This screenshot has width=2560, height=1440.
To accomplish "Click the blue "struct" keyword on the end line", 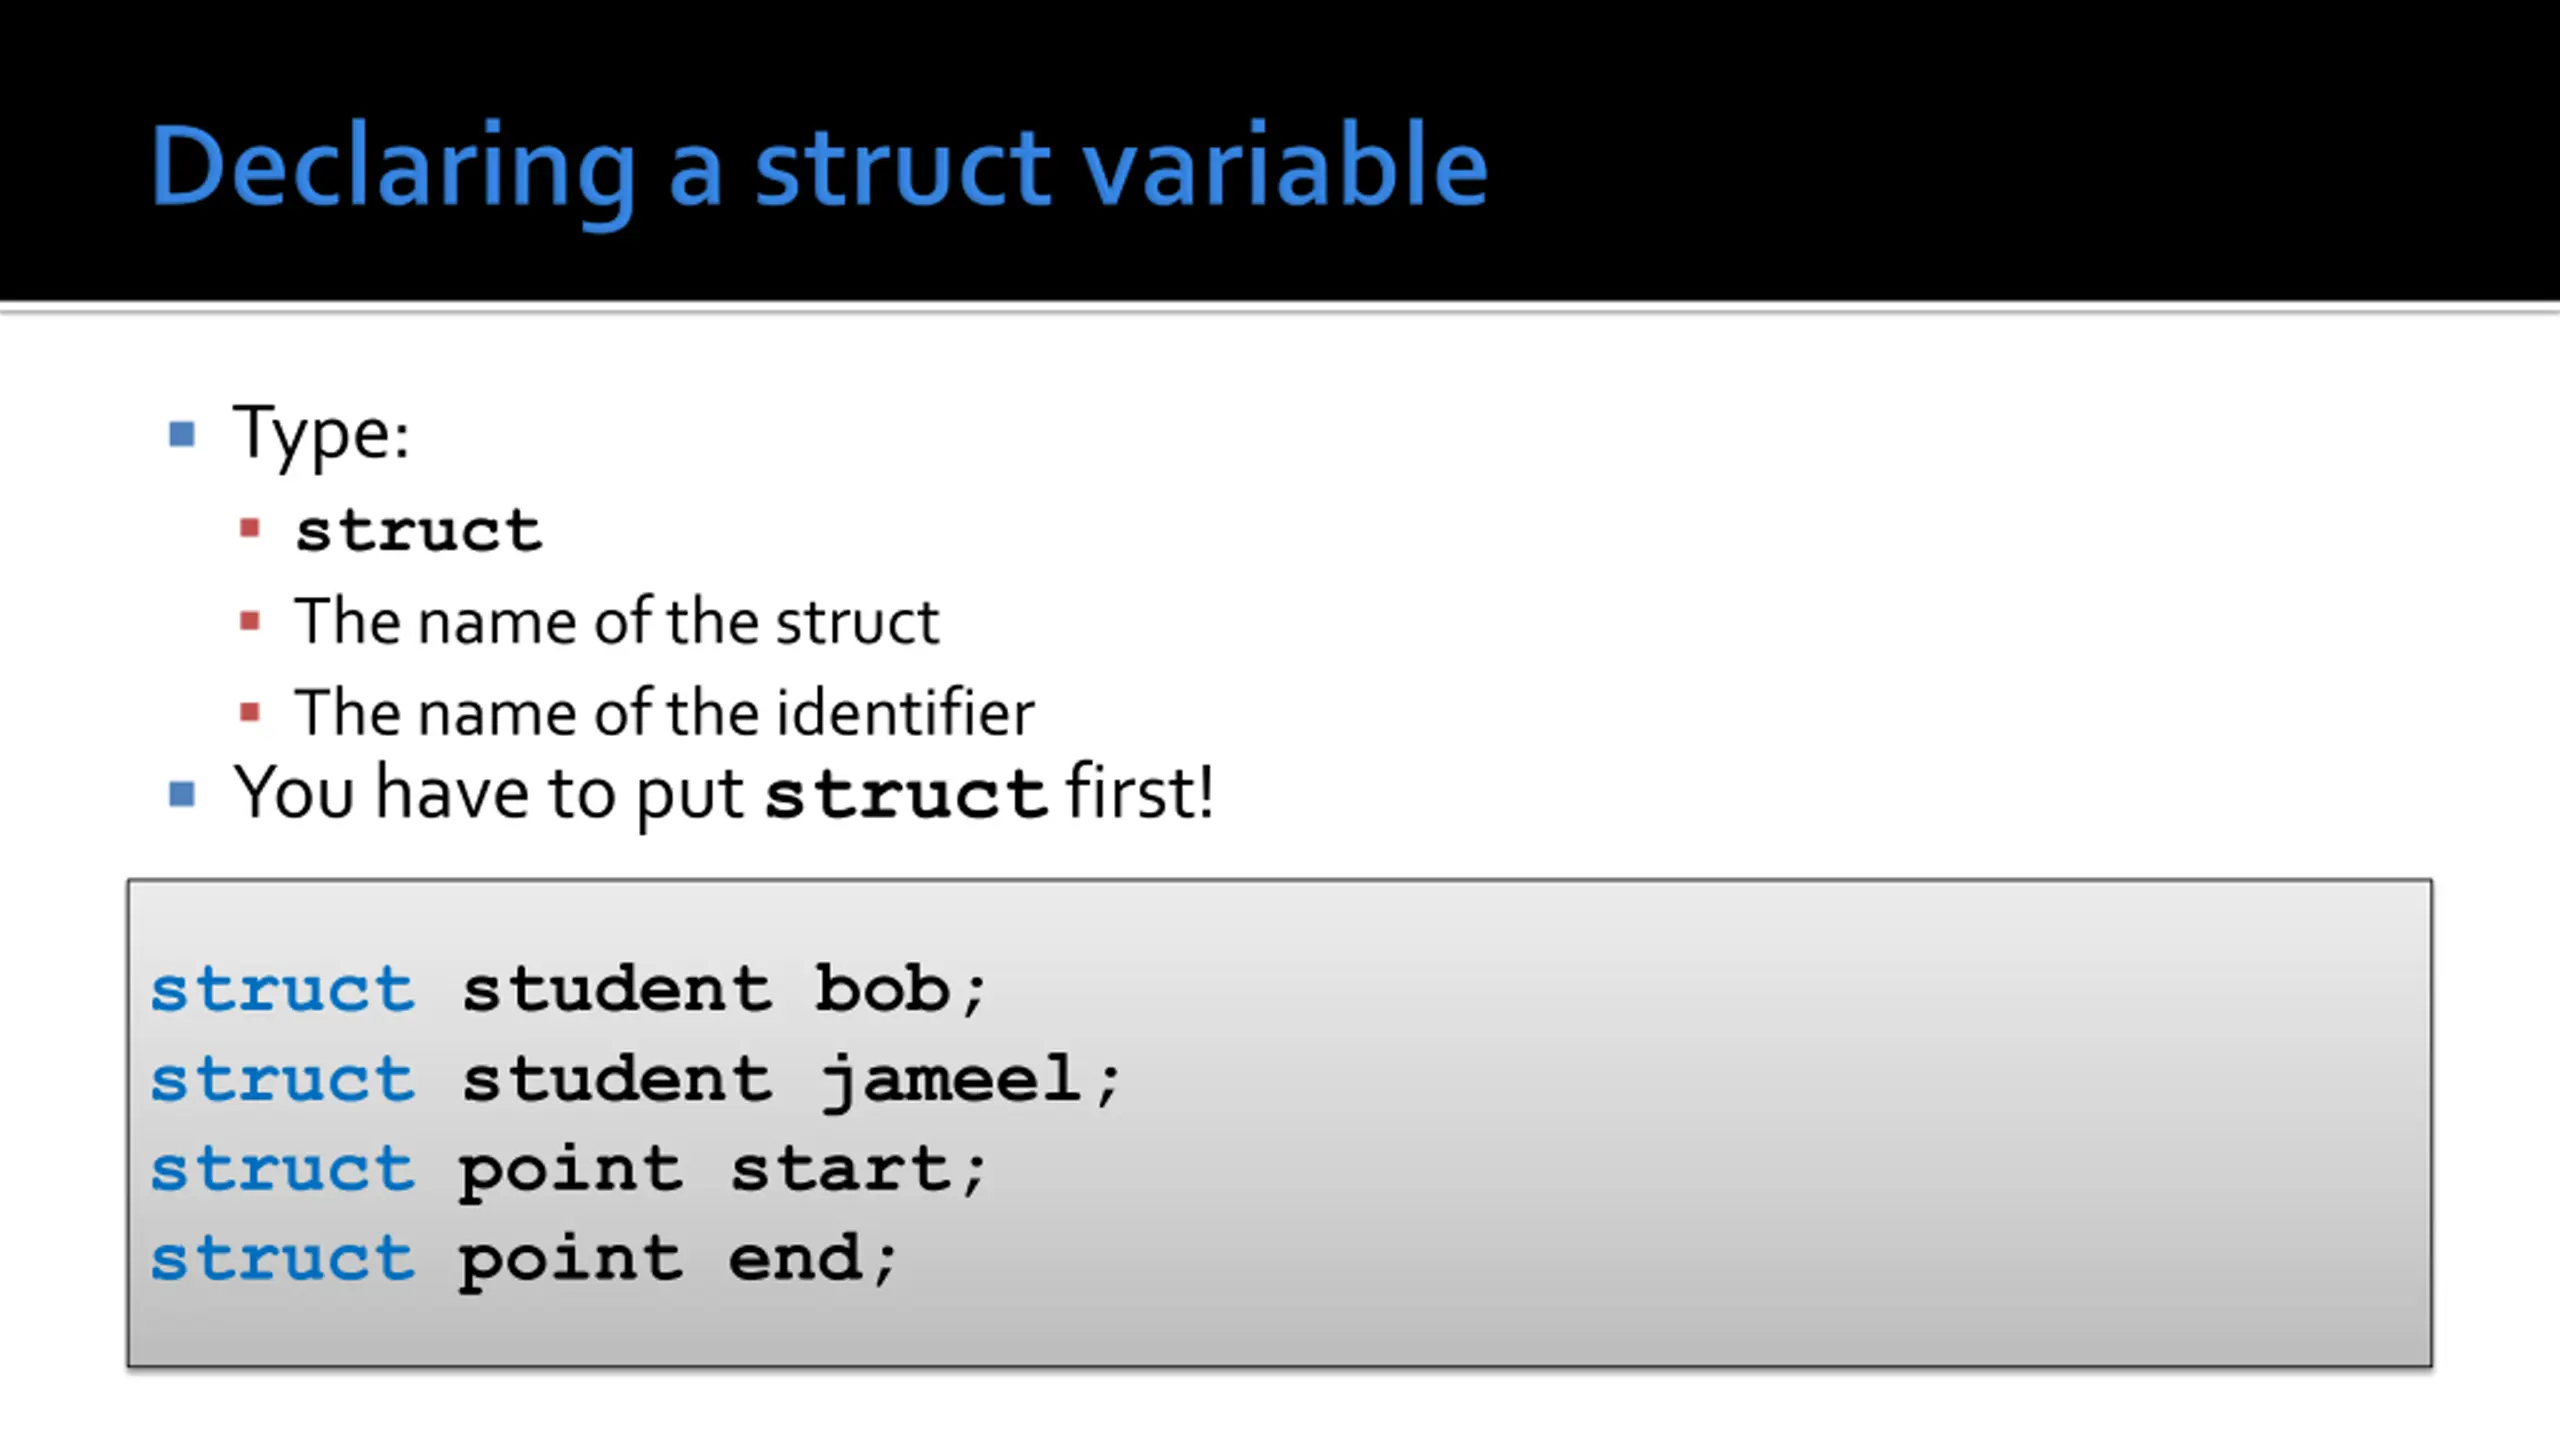I will pyautogui.click(x=282, y=1258).
